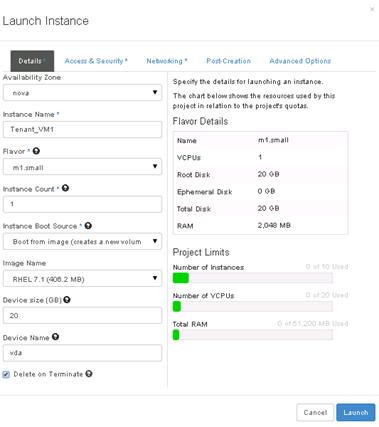Click the 0 GB Ephemeral Disk value
The height and width of the screenshot is (427, 379).
click(266, 191)
